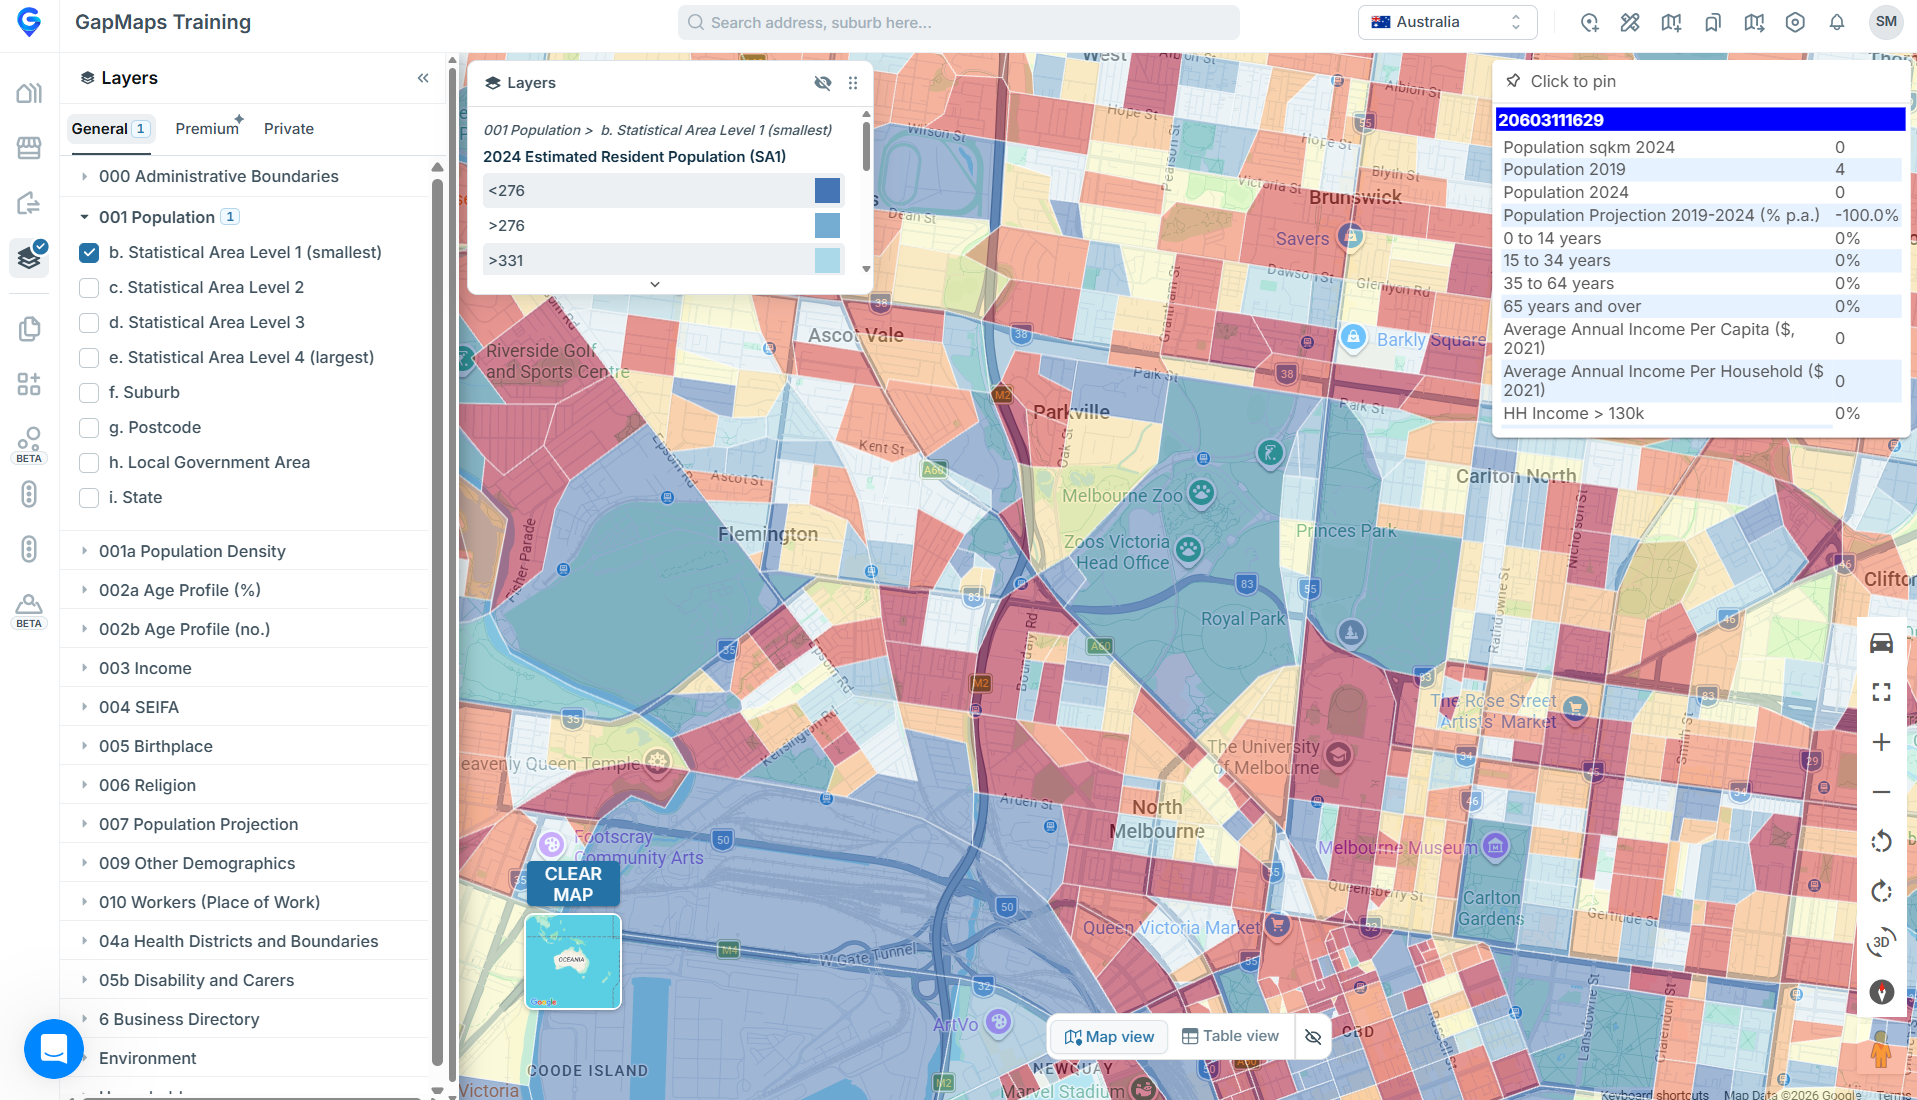The image size is (1917, 1100).
Task: Tick the Postcode layer checkbox
Action: [89, 428]
